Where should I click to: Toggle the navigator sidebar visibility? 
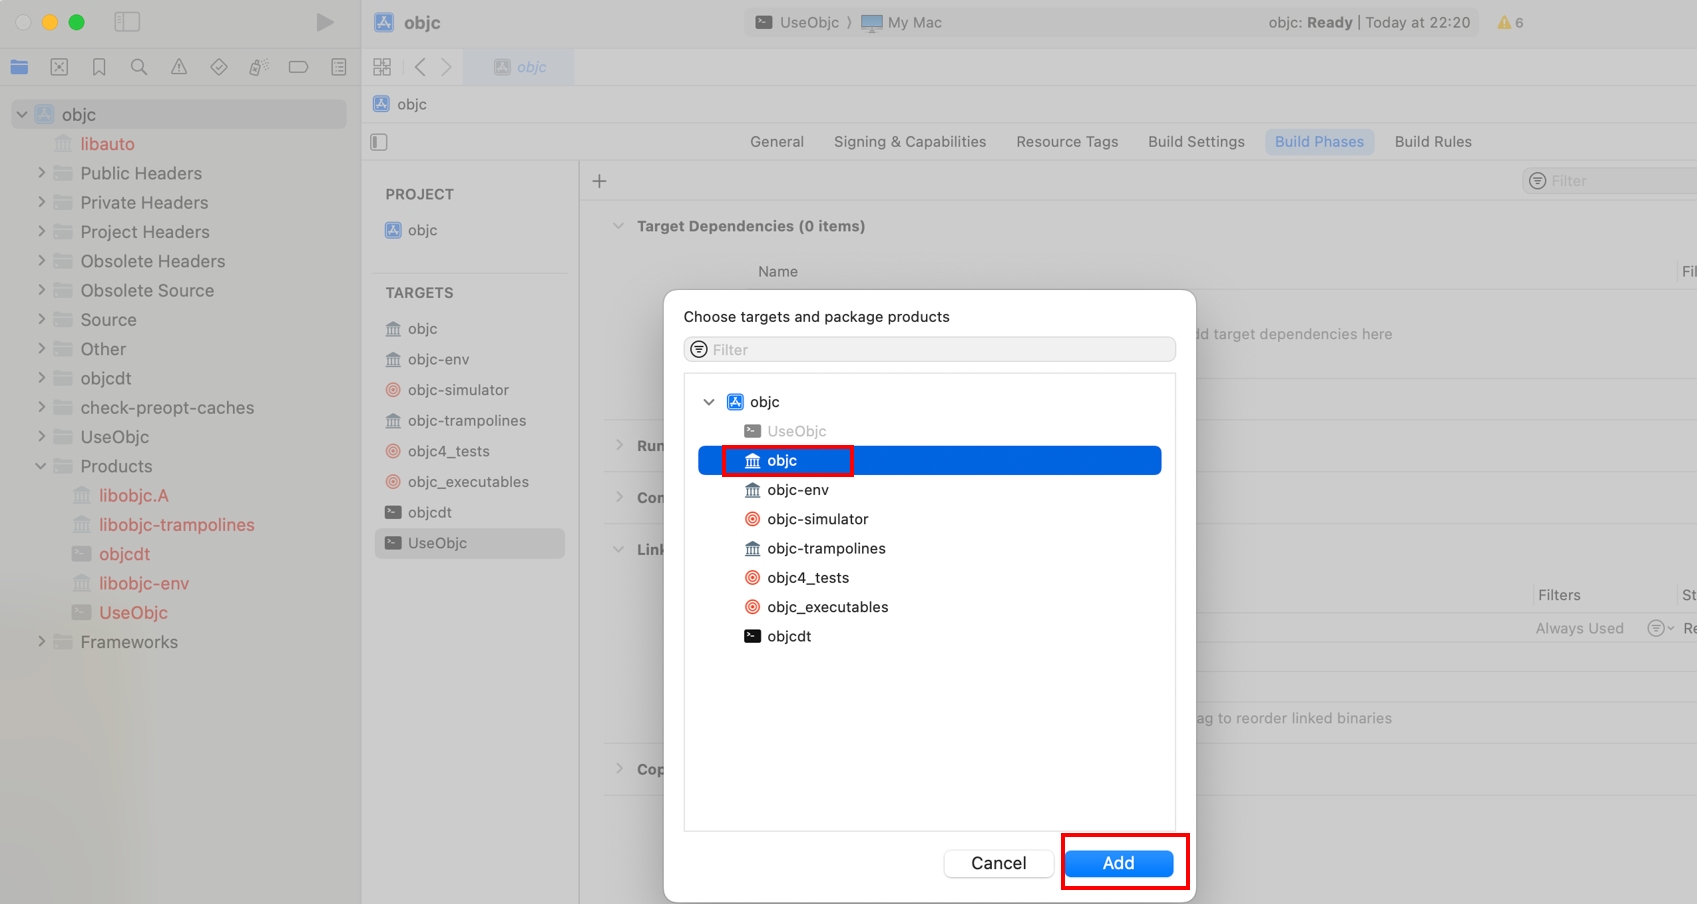127,22
